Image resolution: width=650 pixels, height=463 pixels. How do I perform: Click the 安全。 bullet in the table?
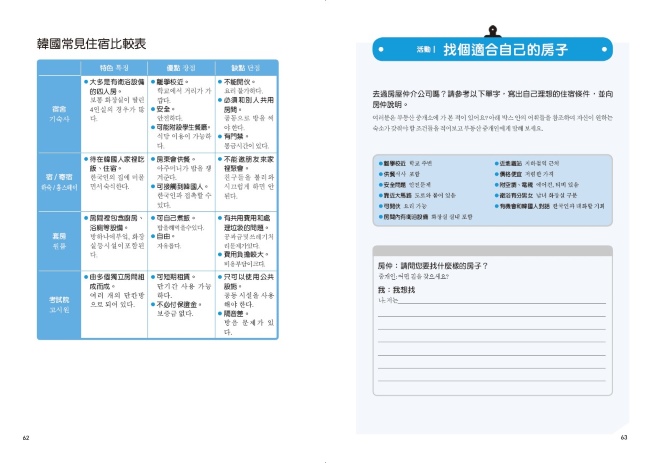pyautogui.click(x=163, y=109)
